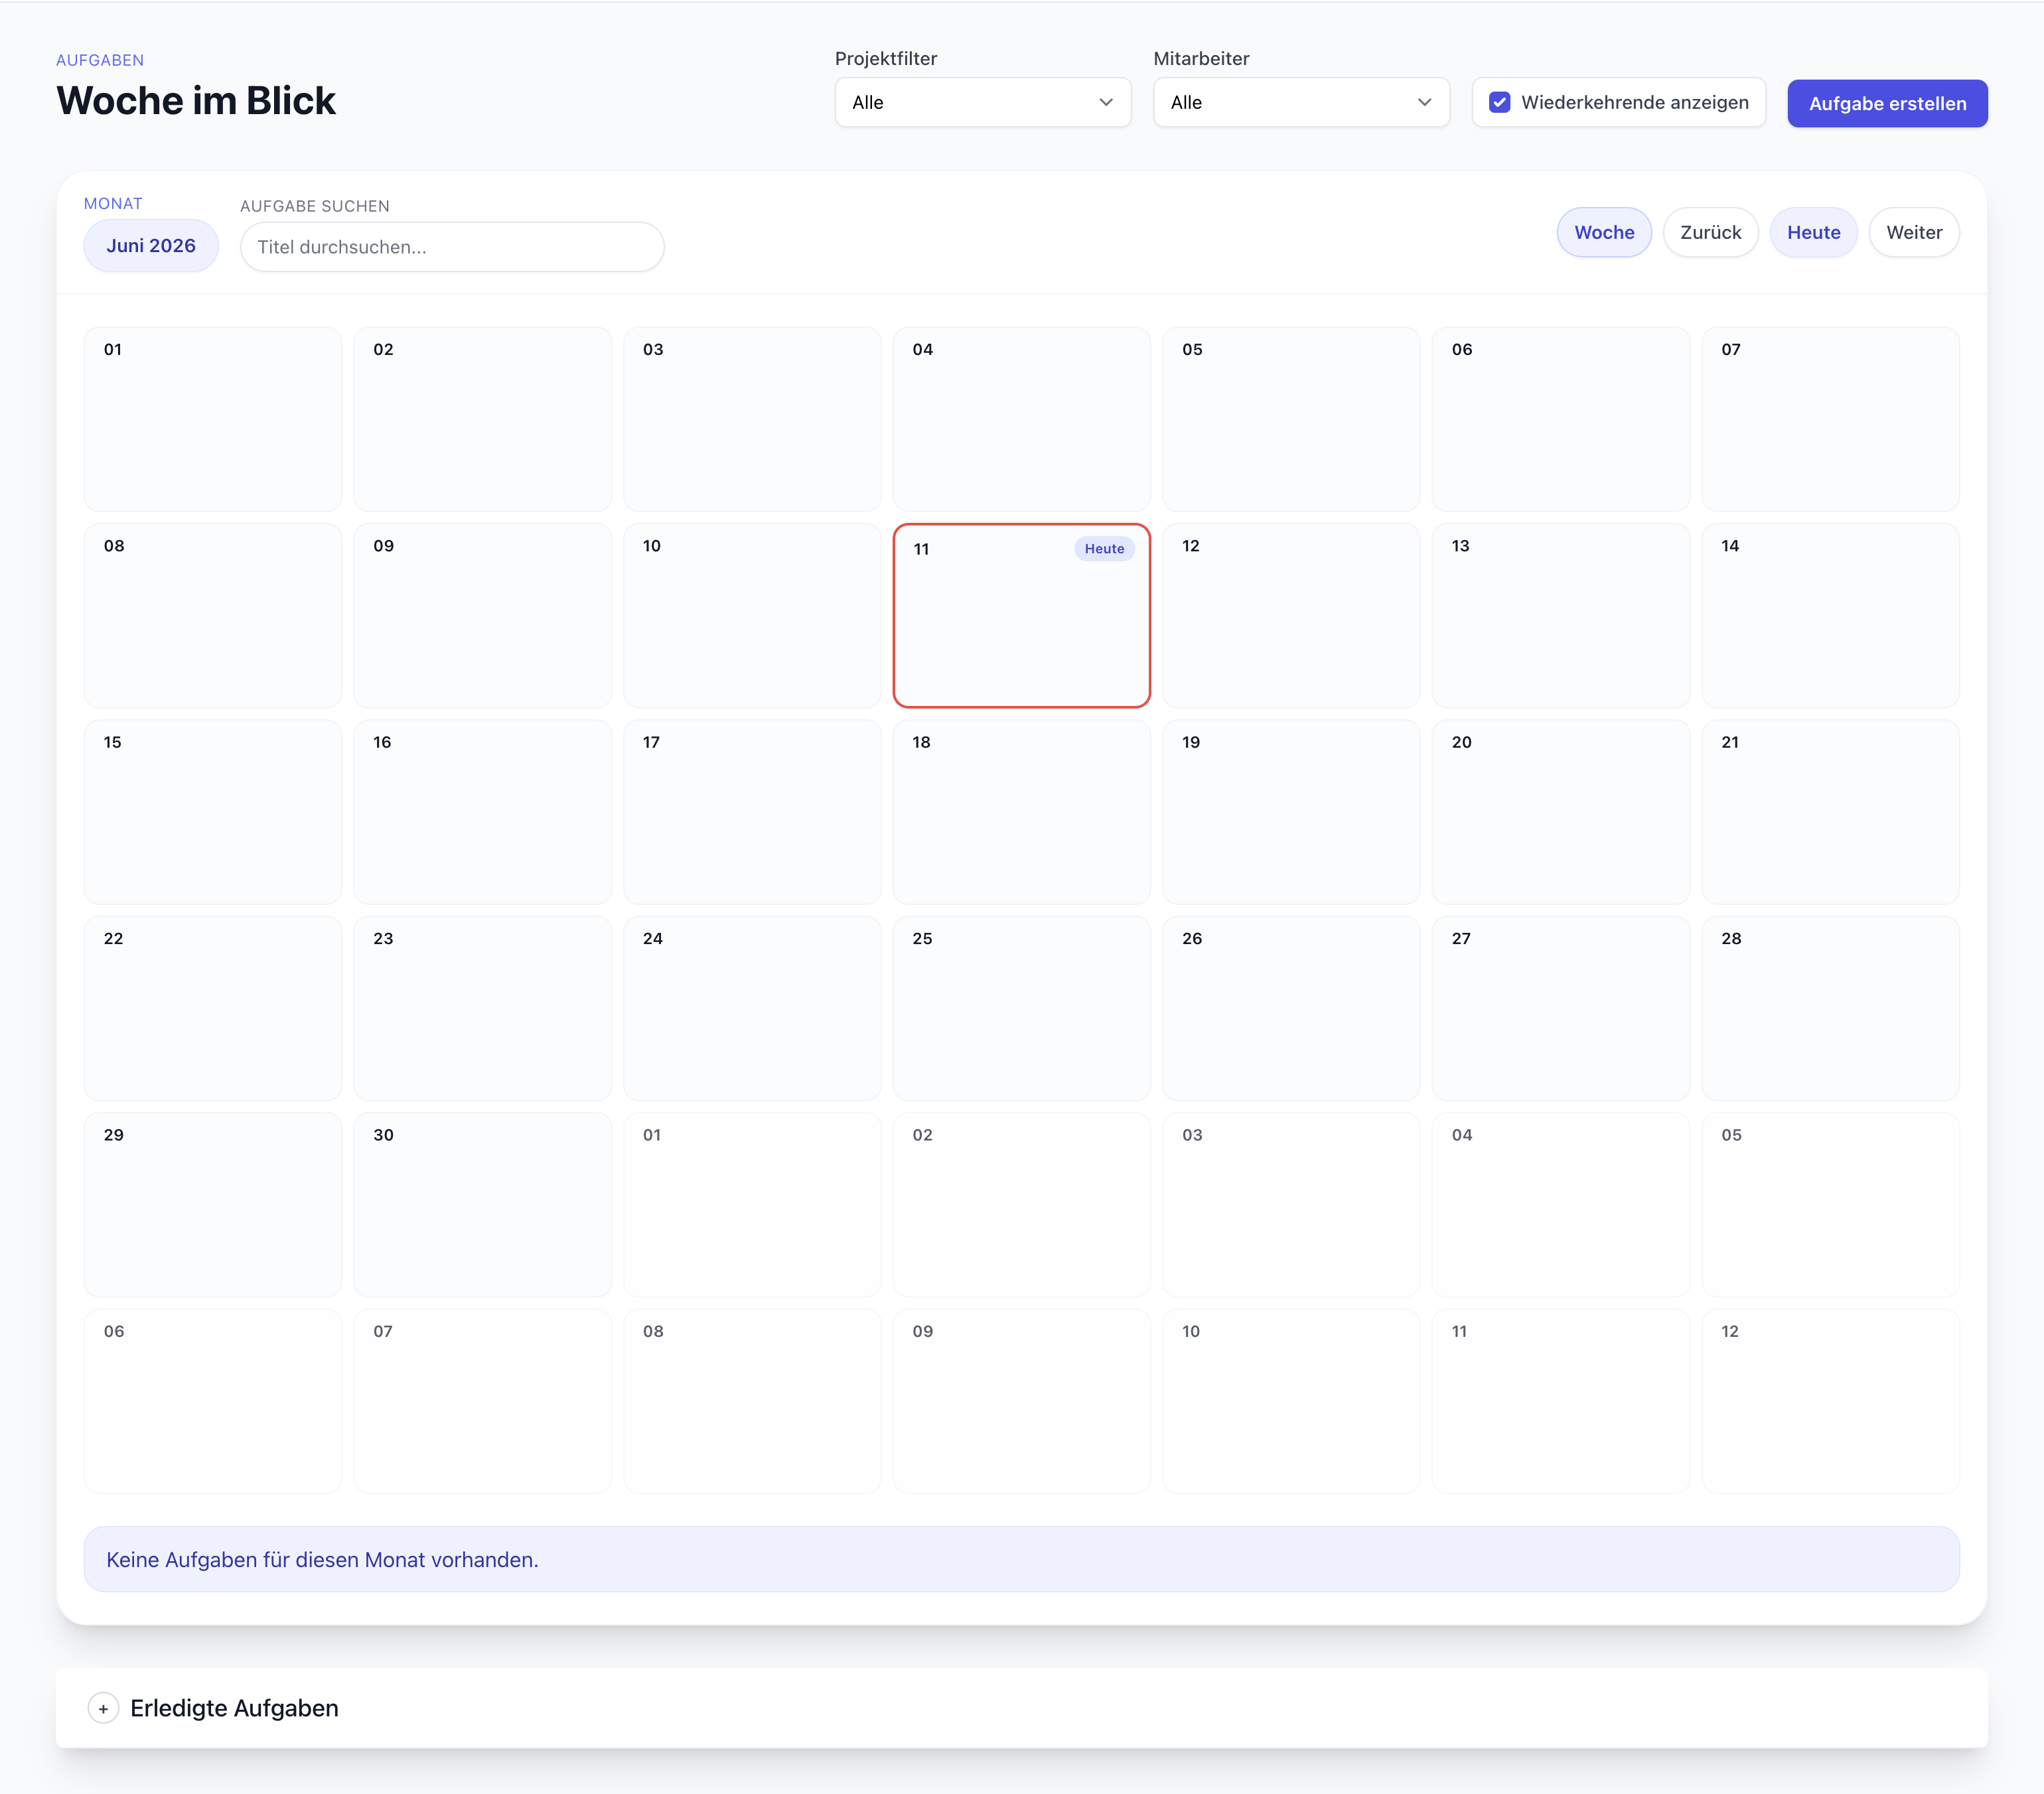Open the Juni 2026 month selector
This screenshot has height=1794, width=2044.
click(x=151, y=246)
